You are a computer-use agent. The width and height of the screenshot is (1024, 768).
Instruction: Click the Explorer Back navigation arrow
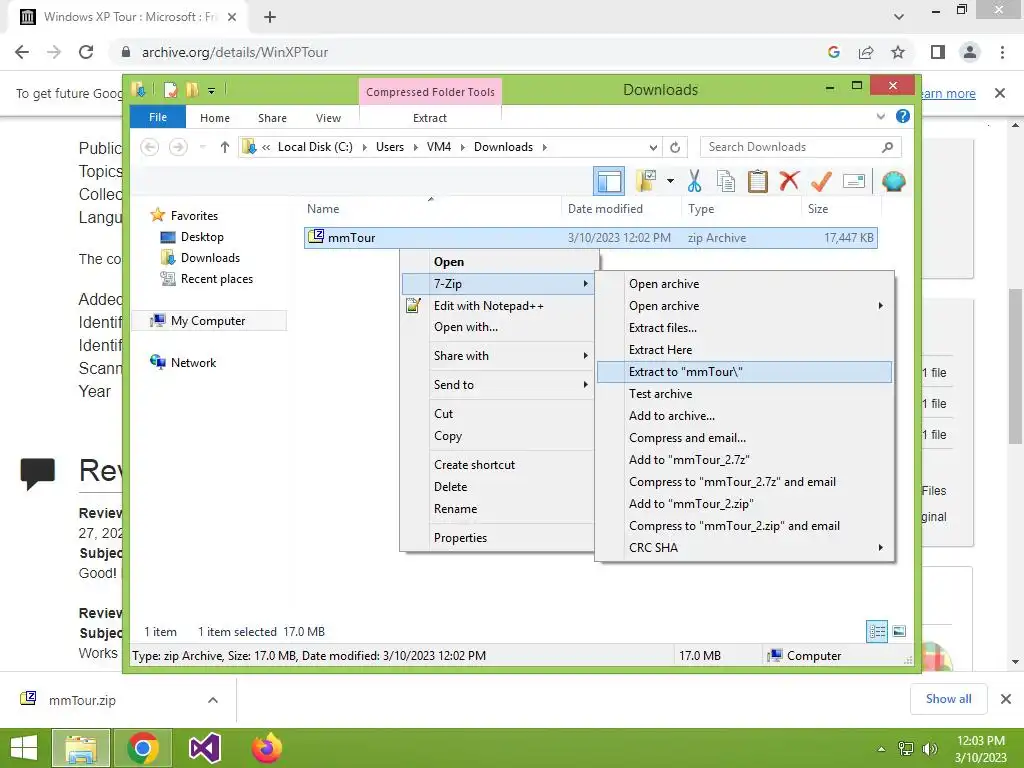click(x=150, y=147)
